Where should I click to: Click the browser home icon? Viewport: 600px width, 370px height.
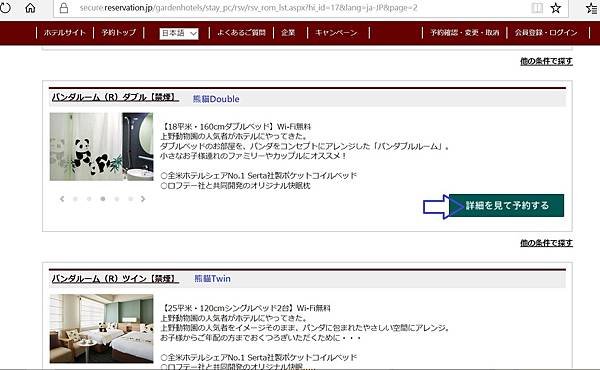30,8
